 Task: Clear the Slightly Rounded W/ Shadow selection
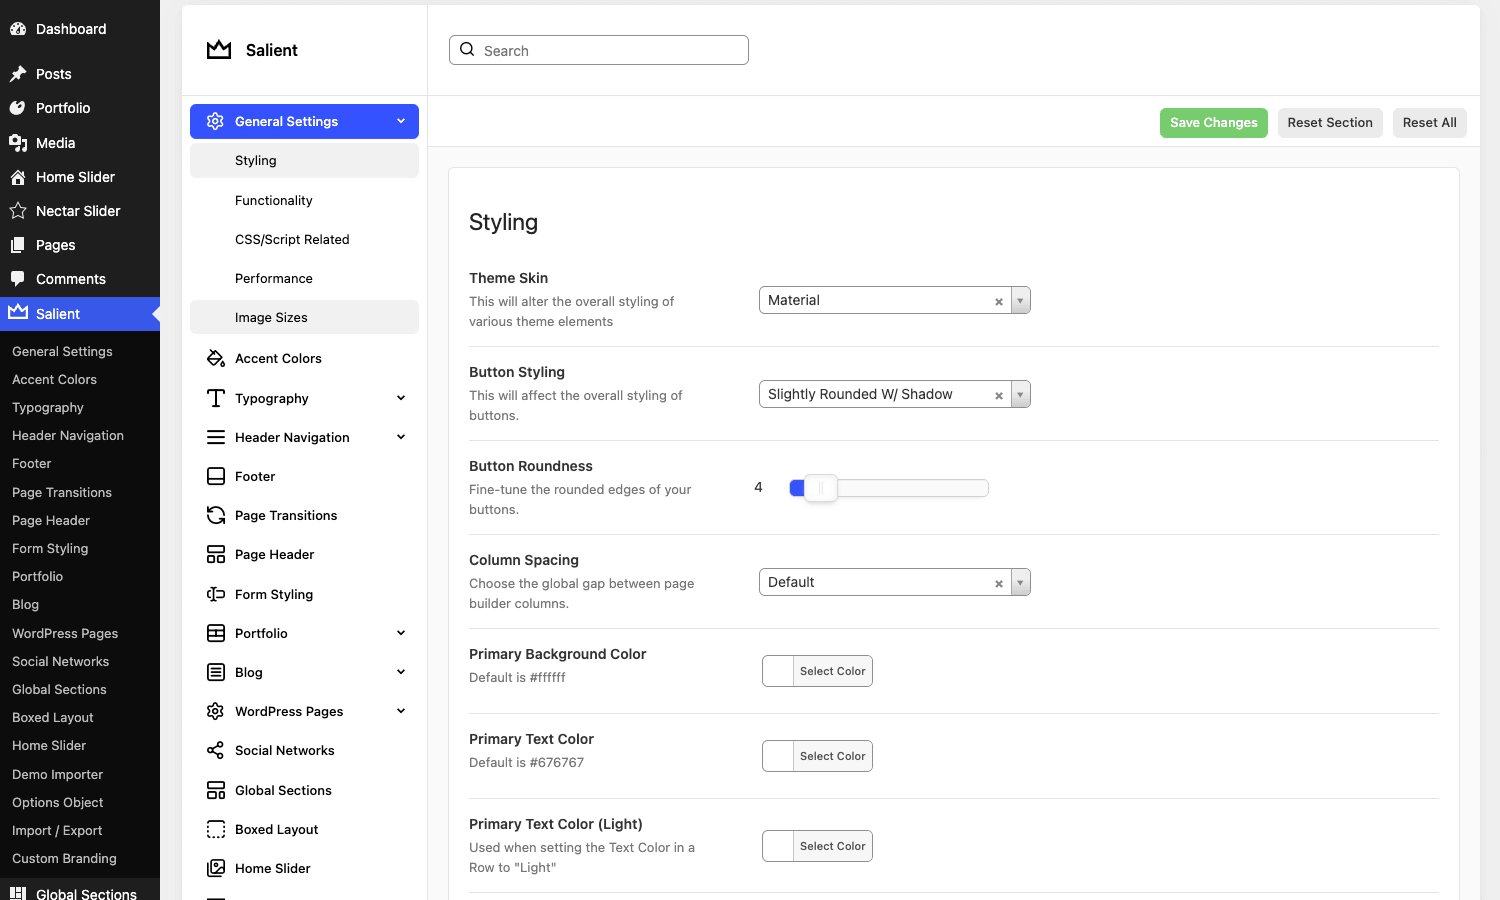[x=998, y=395]
